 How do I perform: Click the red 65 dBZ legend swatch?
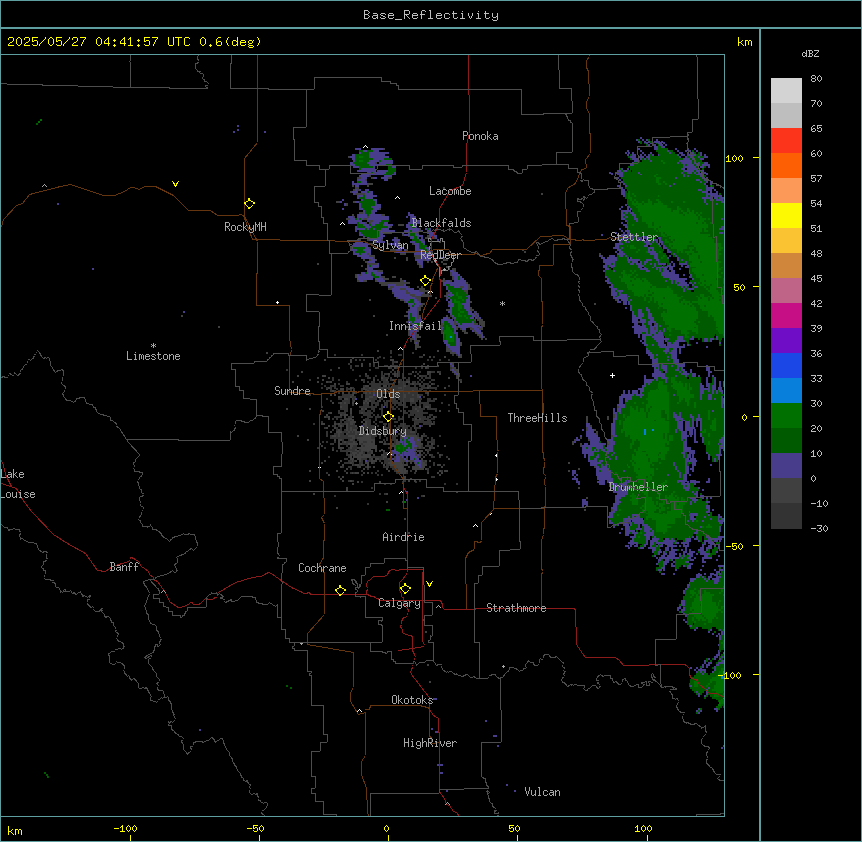786,141
